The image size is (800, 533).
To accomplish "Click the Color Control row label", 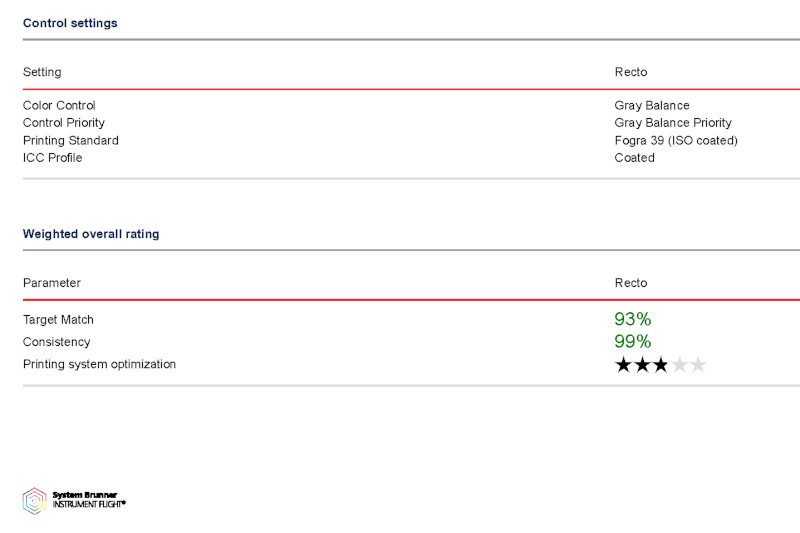I will coord(59,106).
